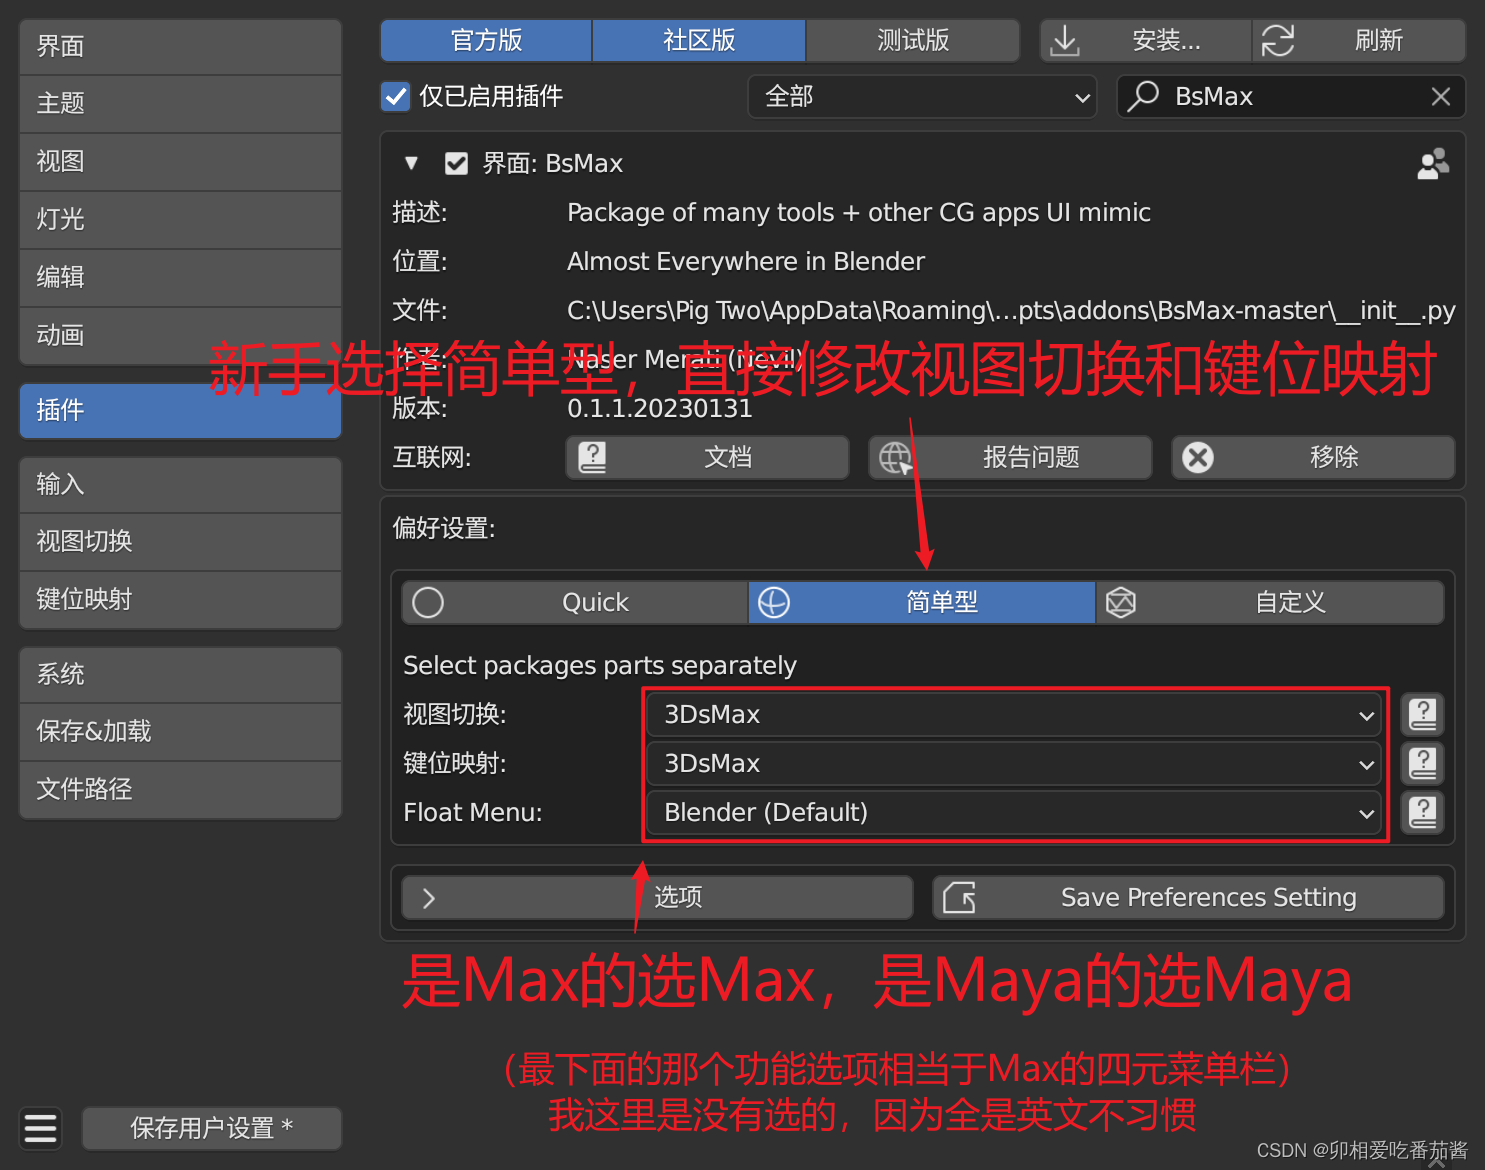Open the 视图切换 sidebar tab
Screen dimensions: 1485x1170
click(x=181, y=542)
